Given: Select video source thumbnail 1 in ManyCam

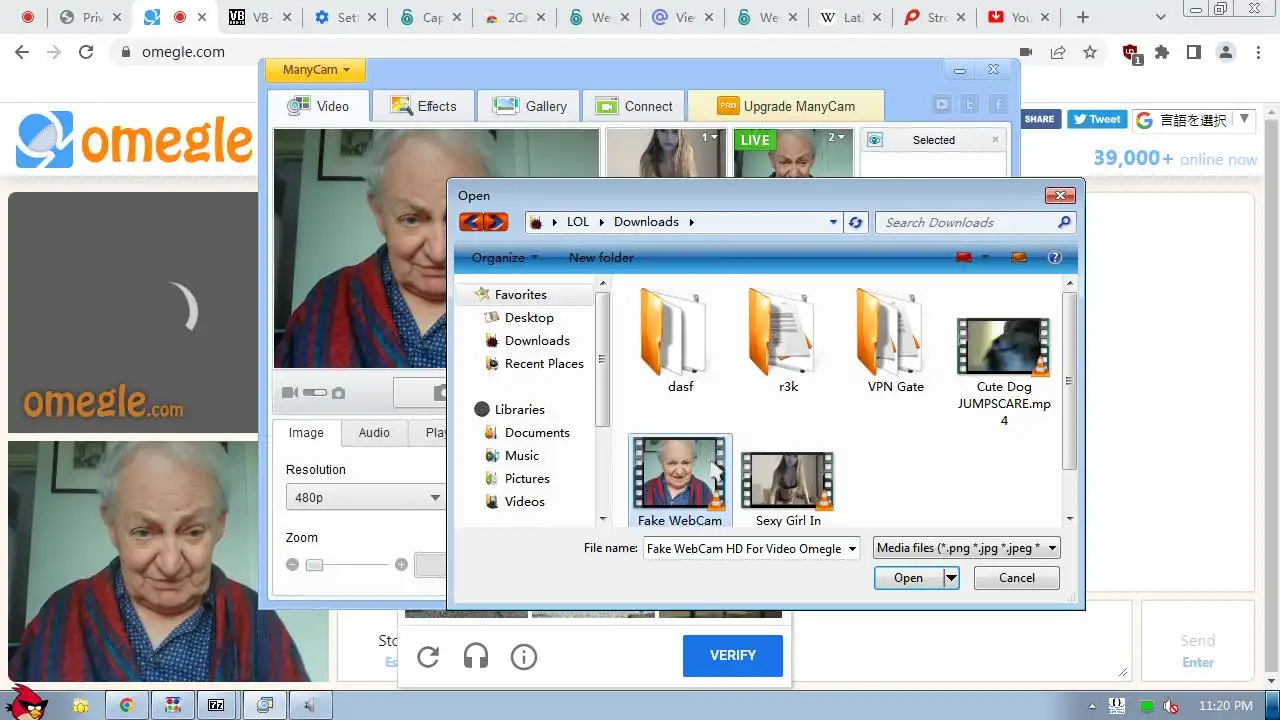Looking at the screenshot, I should (x=664, y=152).
